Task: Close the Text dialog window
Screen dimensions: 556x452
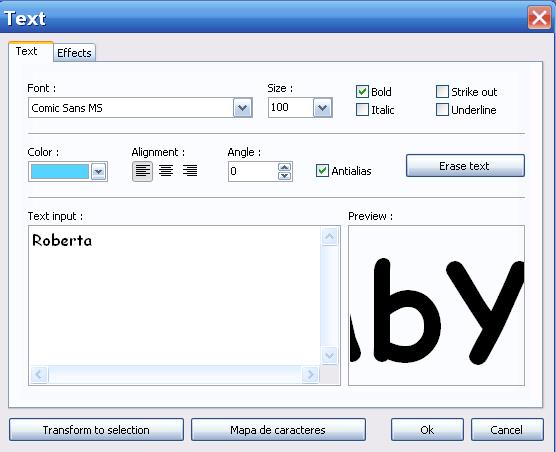Action: pos(539,17)
